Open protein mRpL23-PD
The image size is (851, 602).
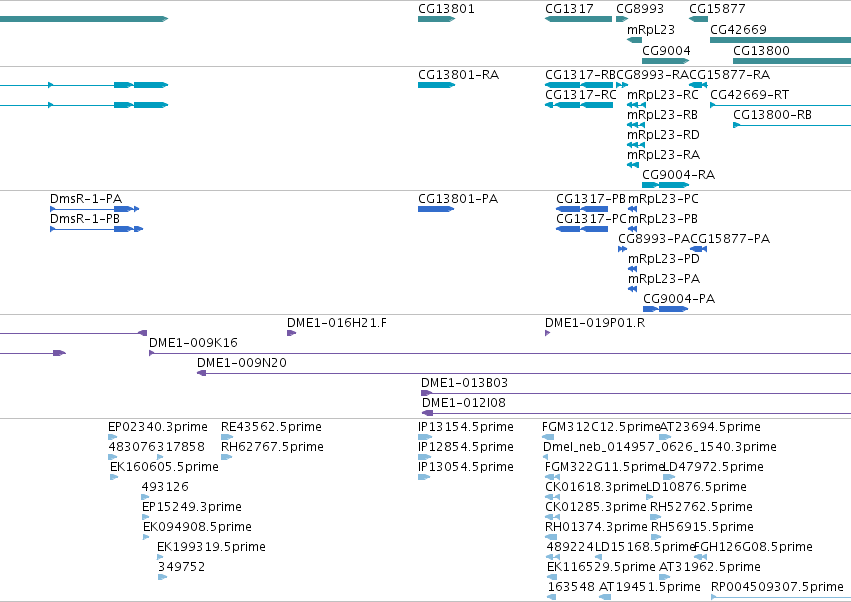coord(664,259)
